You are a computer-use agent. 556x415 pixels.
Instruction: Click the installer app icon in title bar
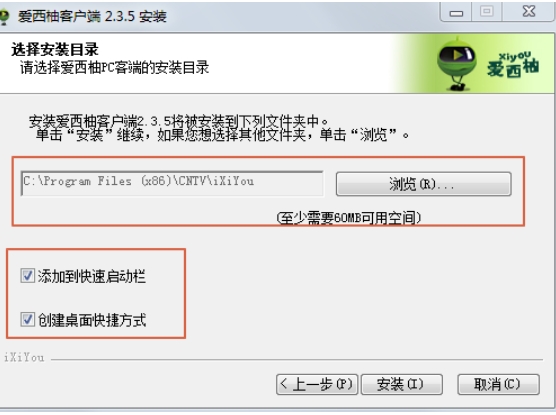4,16
